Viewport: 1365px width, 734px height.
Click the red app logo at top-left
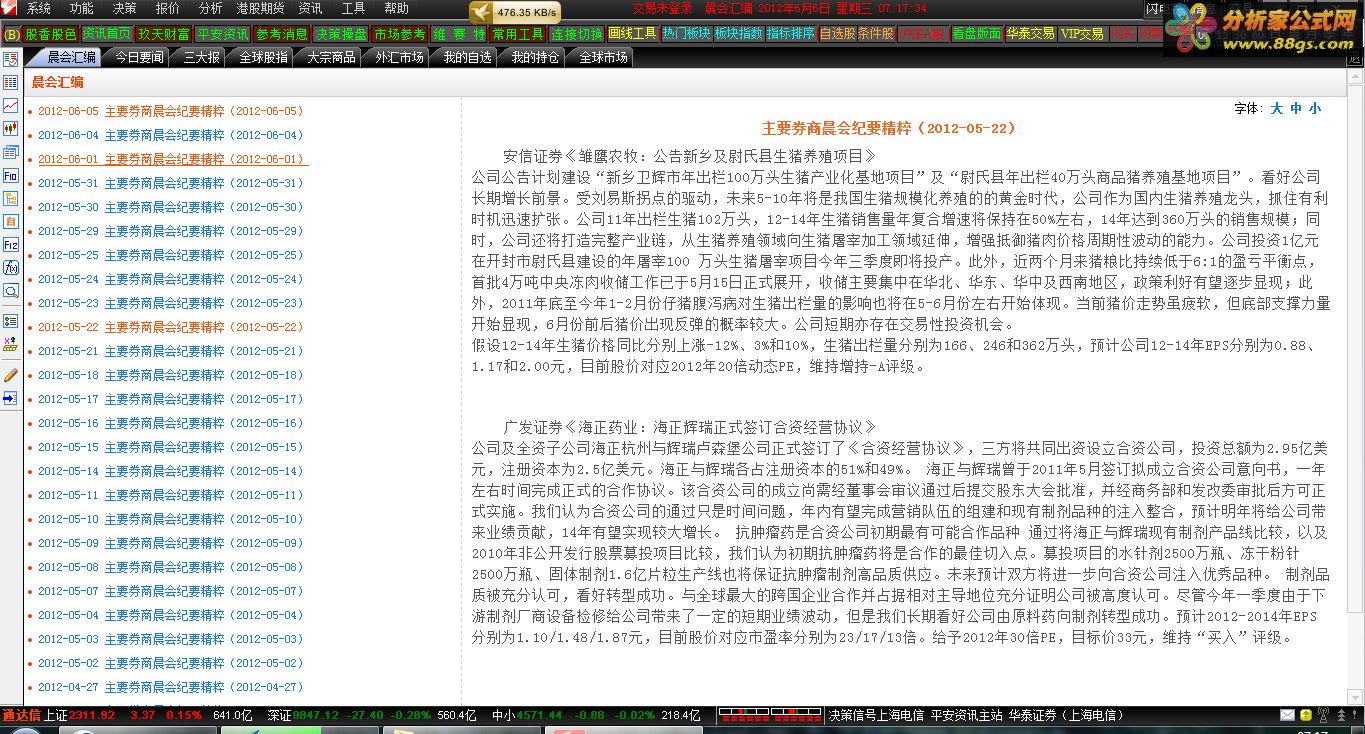tap(9, 8)
